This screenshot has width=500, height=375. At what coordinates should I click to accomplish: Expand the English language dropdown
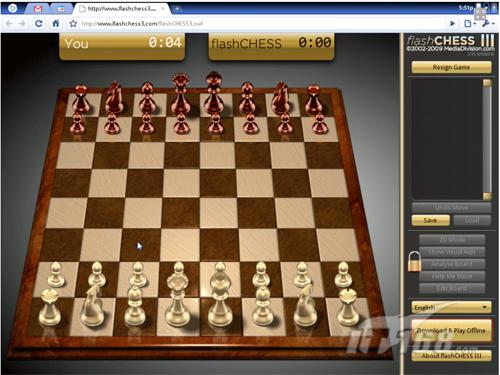pyautogui.click(x=452, y=307)
